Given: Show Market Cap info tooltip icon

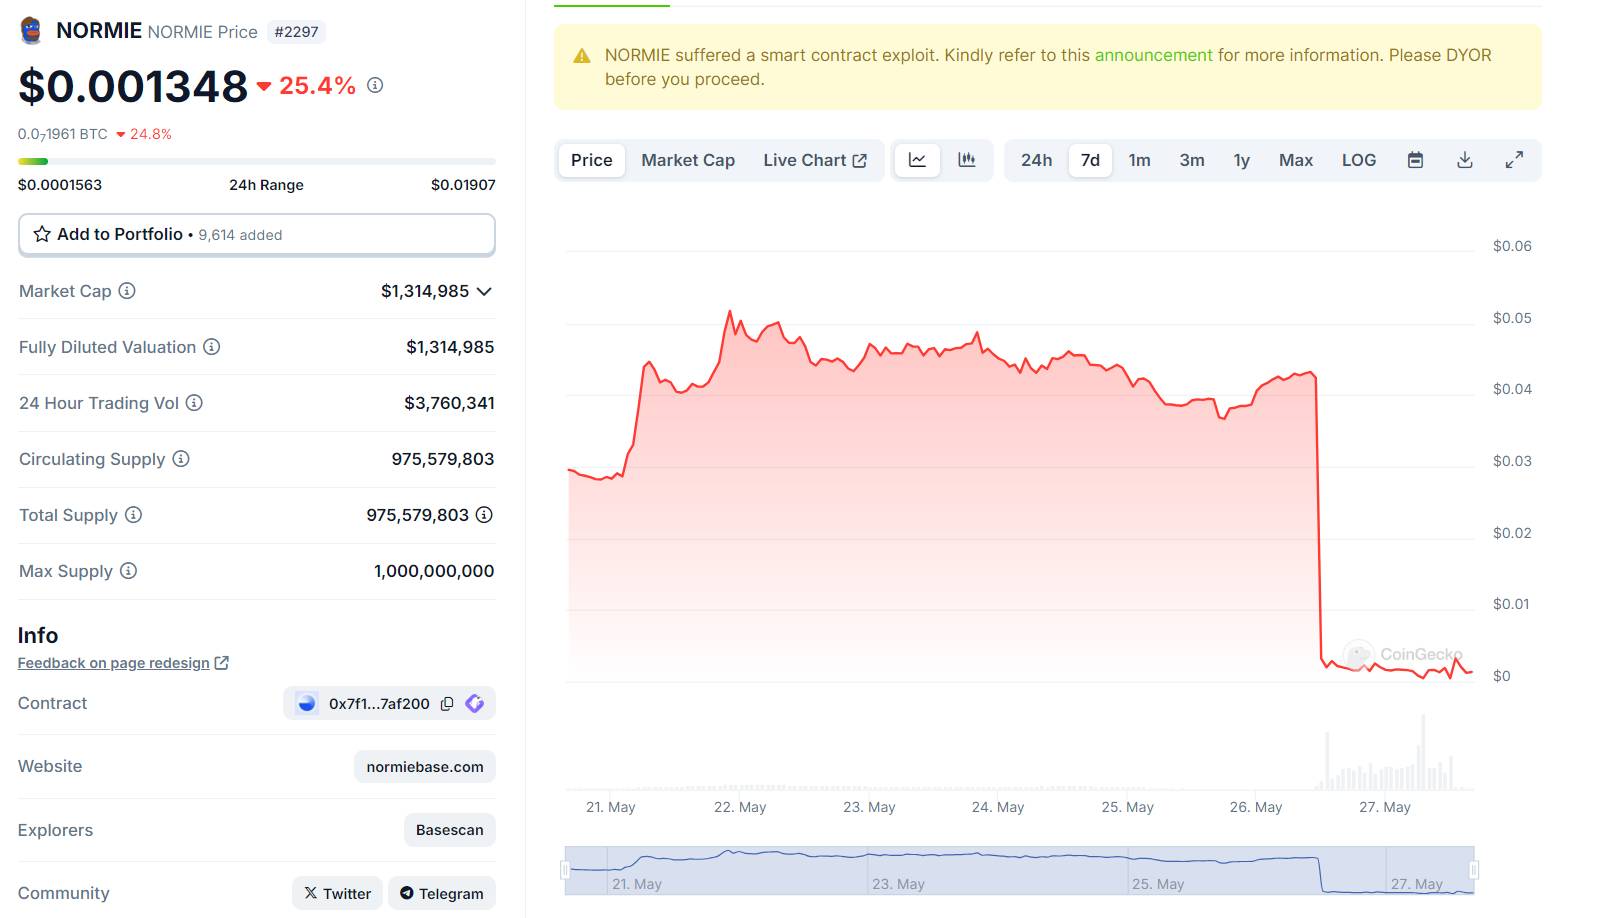Looking at the screenshot, I should tap(127, 291).
